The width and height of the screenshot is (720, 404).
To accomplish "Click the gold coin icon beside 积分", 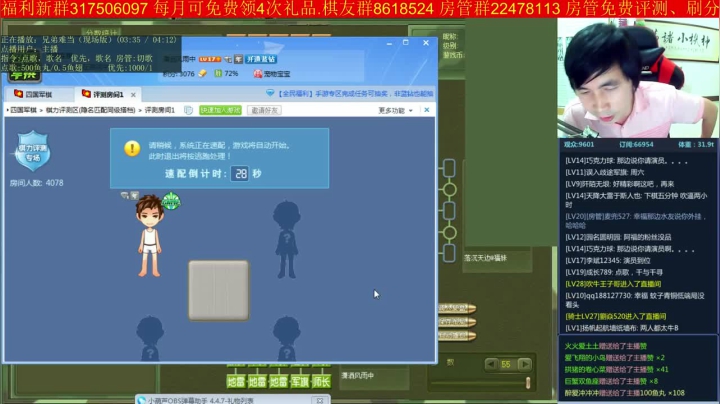I will click(202, 73).
